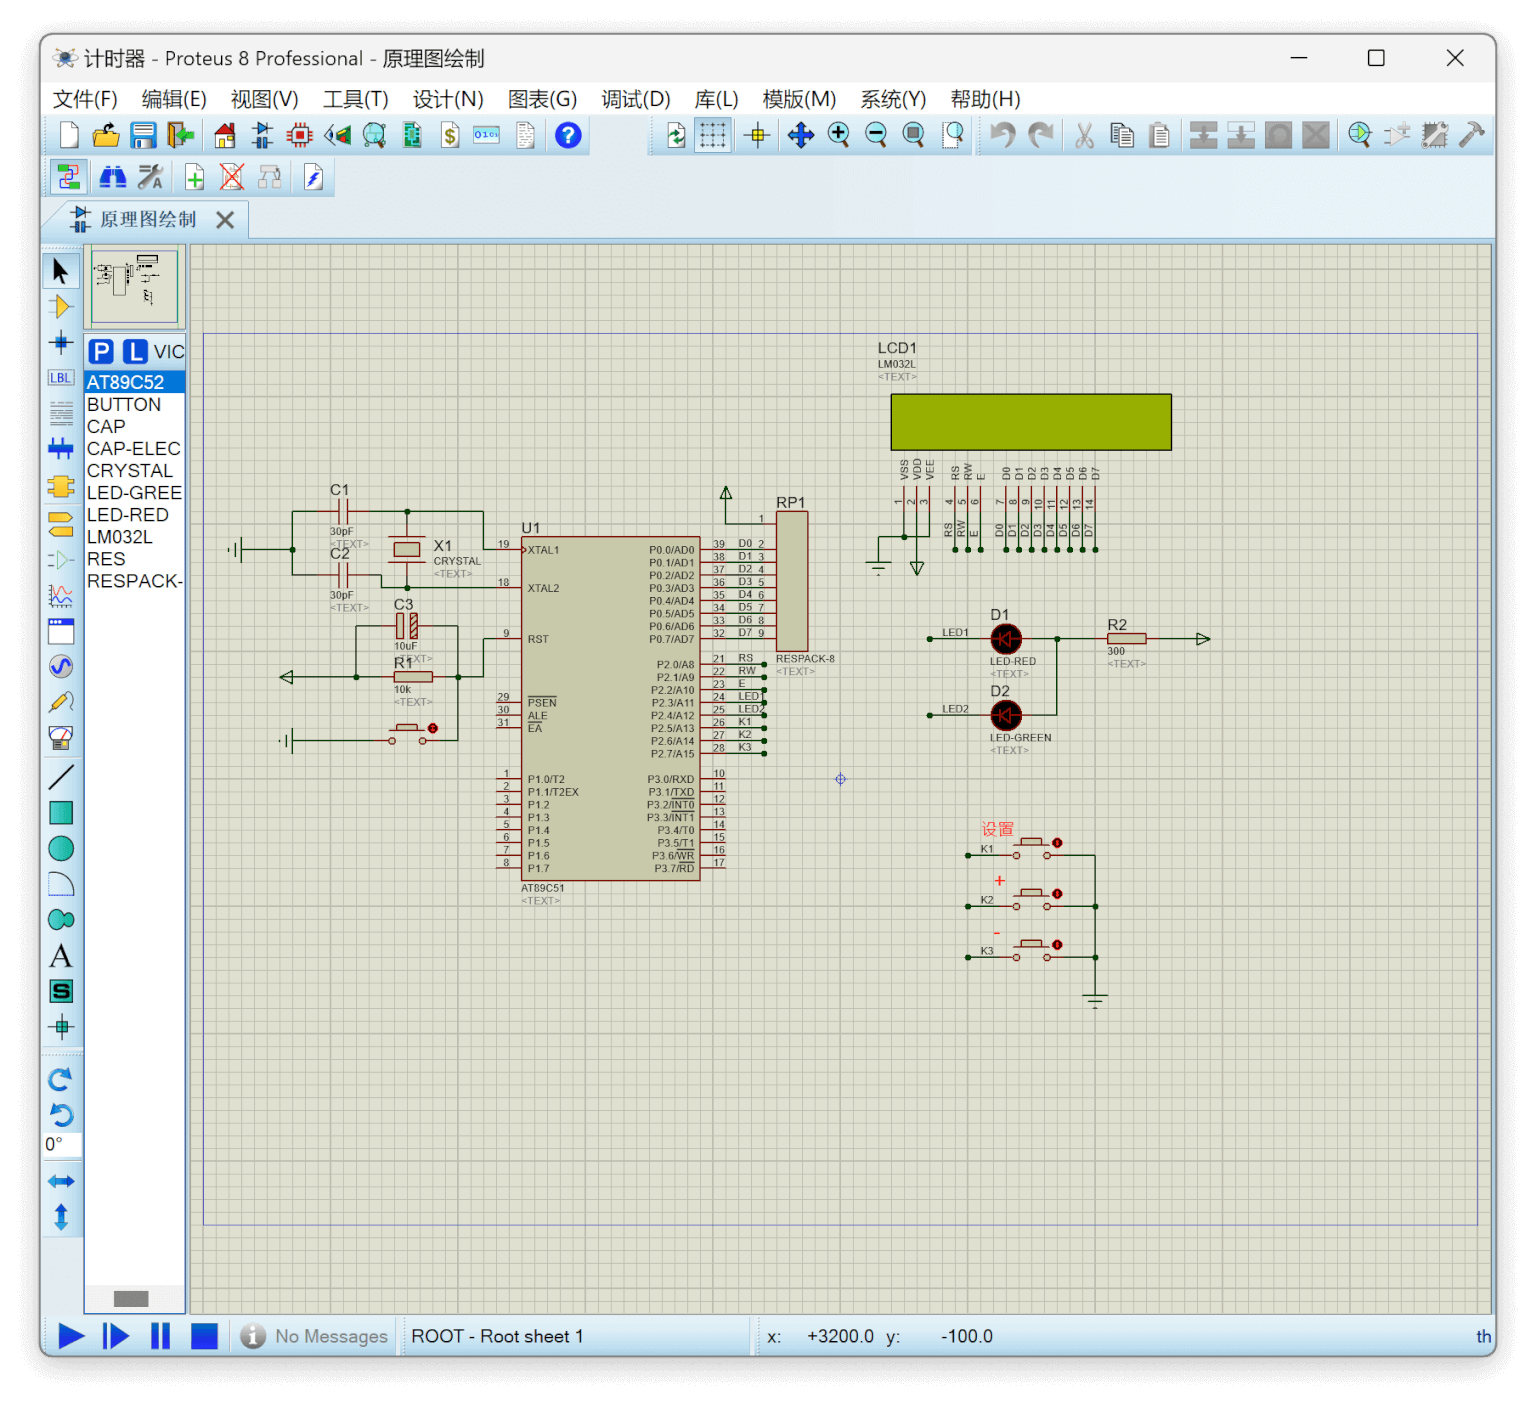The width and height of the screenshot is (1536, 1403).
Task: Choose the 2D Line drawing tool
Action: (x=61, y=777)
